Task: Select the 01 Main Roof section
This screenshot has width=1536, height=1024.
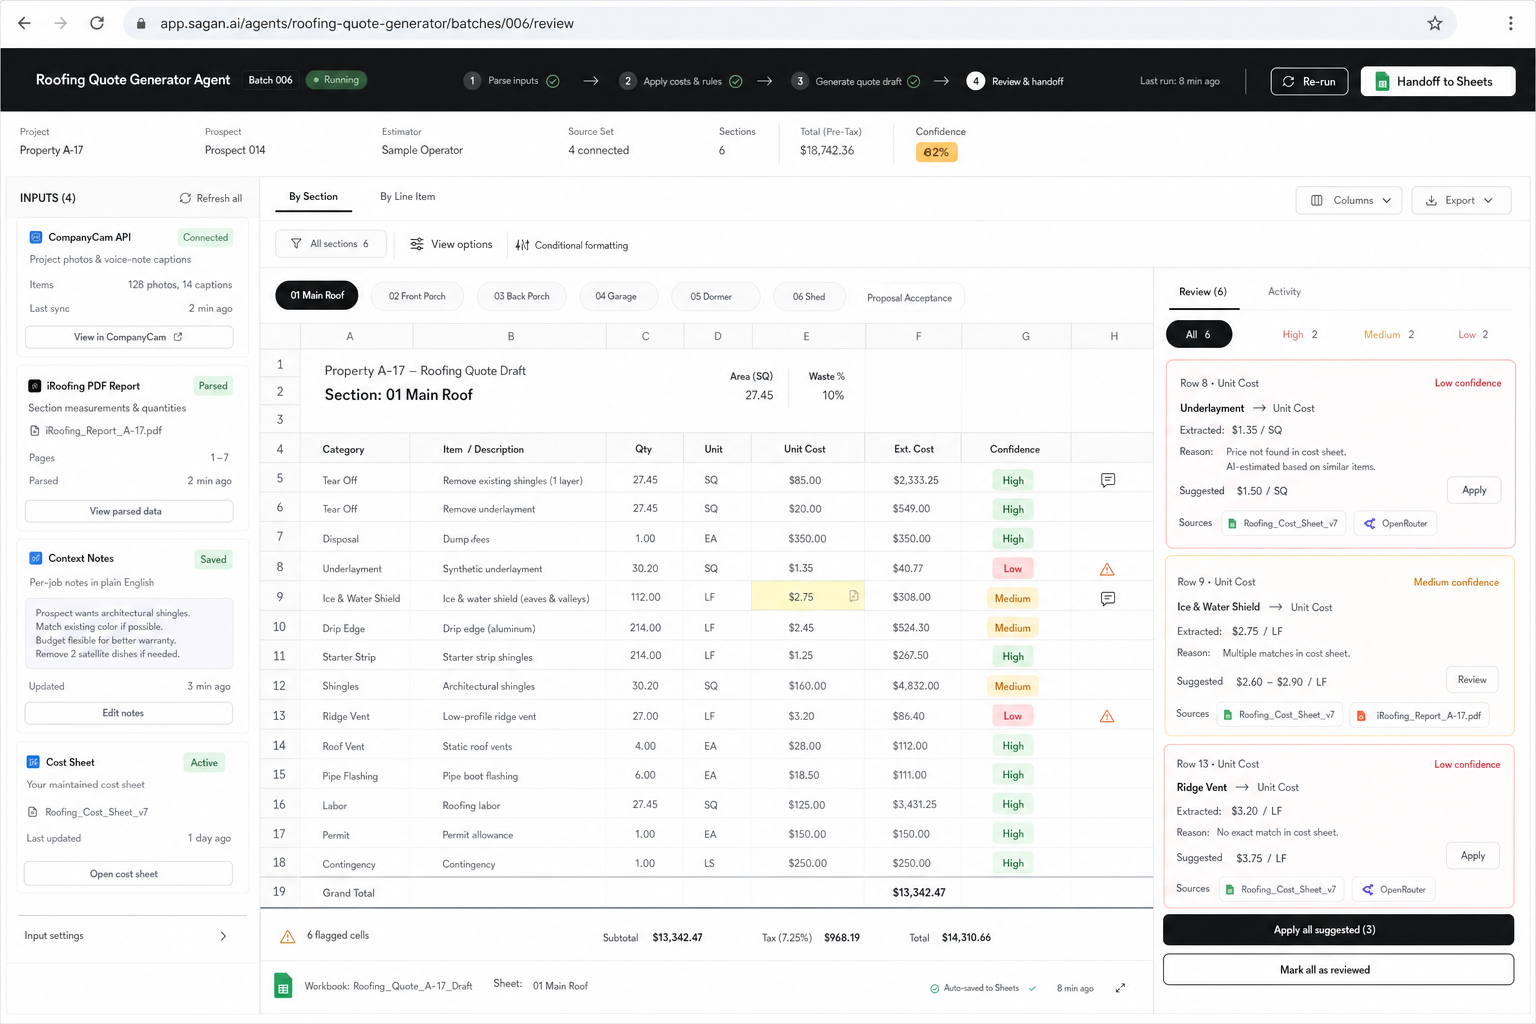Action: (x=317, y=295)
